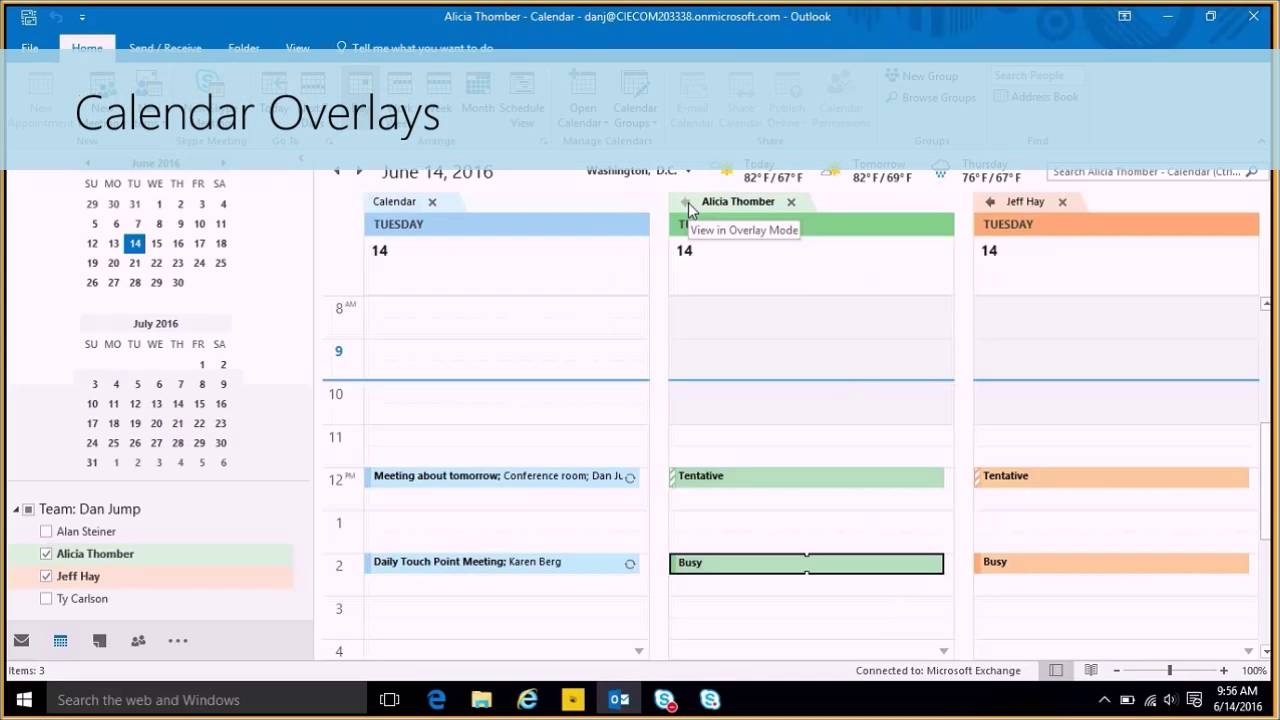The width and height of the screenshot is (1280, 720).
Task: Click the Outlook taskbar icon
Action: (x=618, y=700)
